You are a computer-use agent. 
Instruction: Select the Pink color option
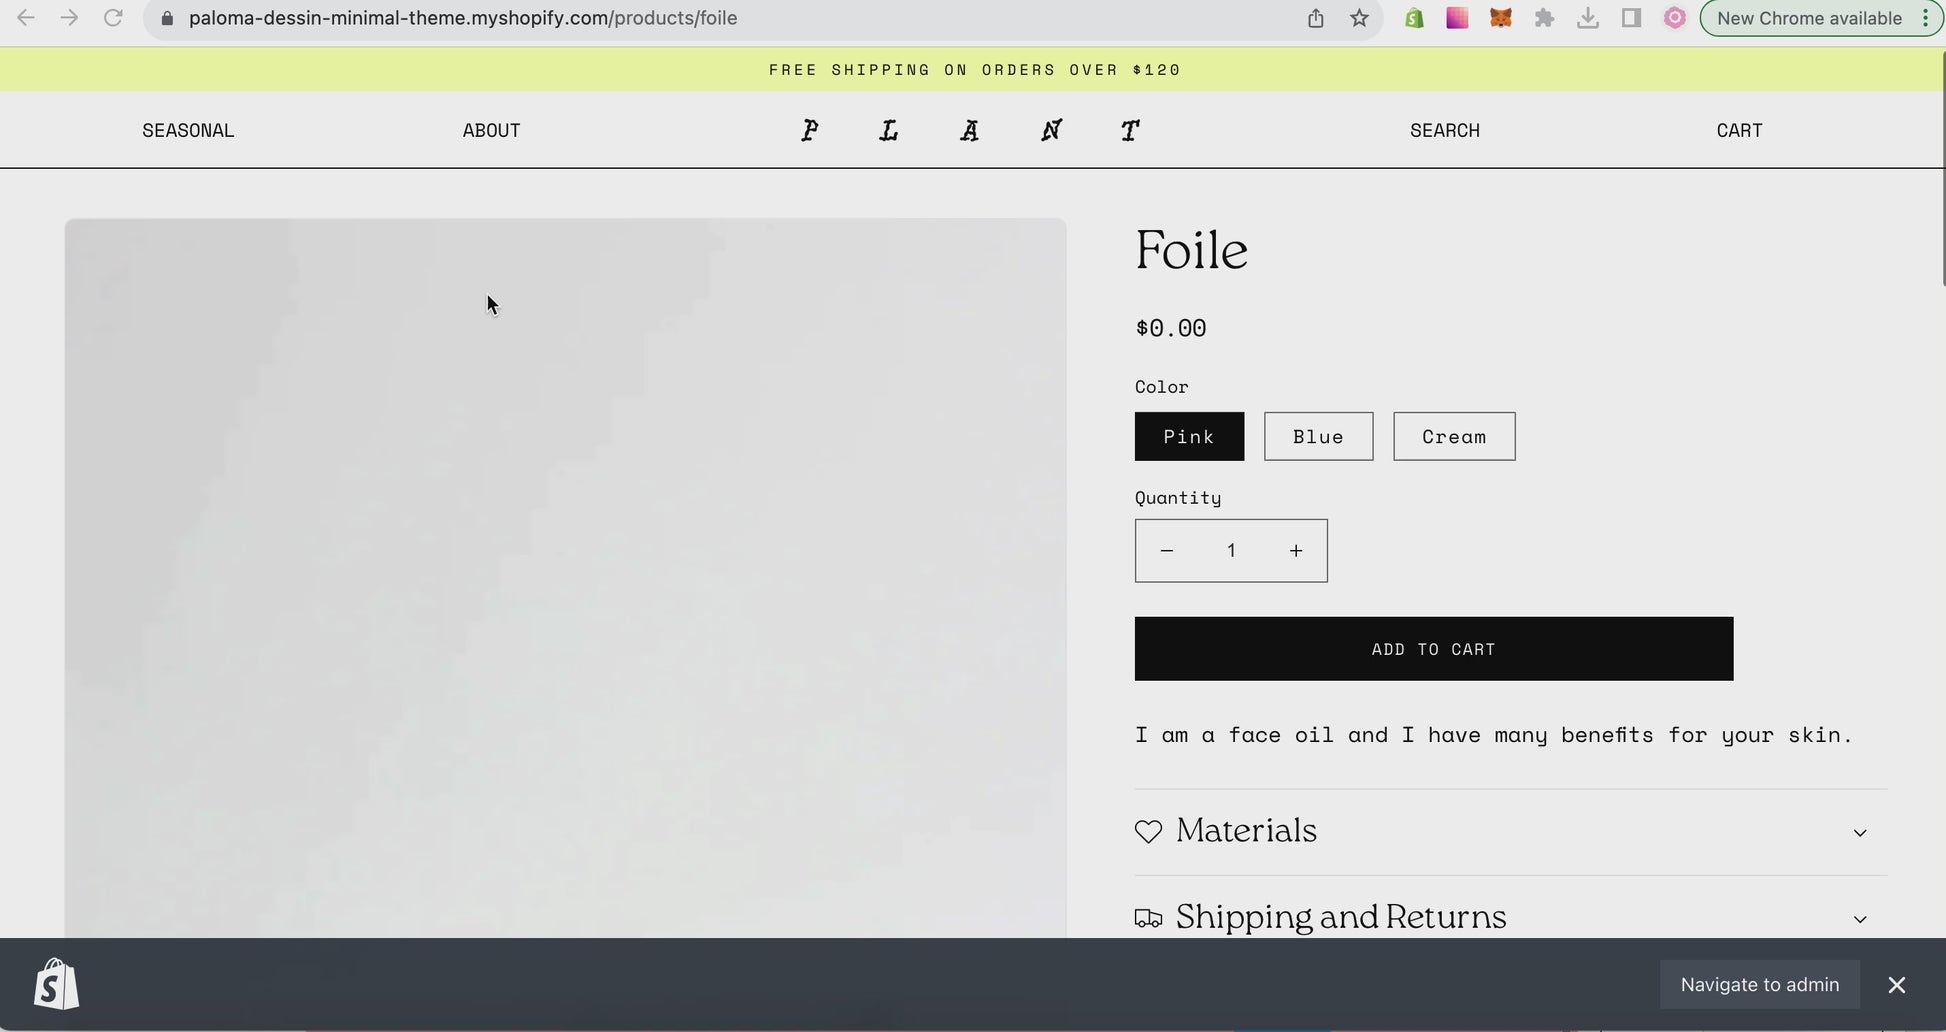pos(1189,436)
